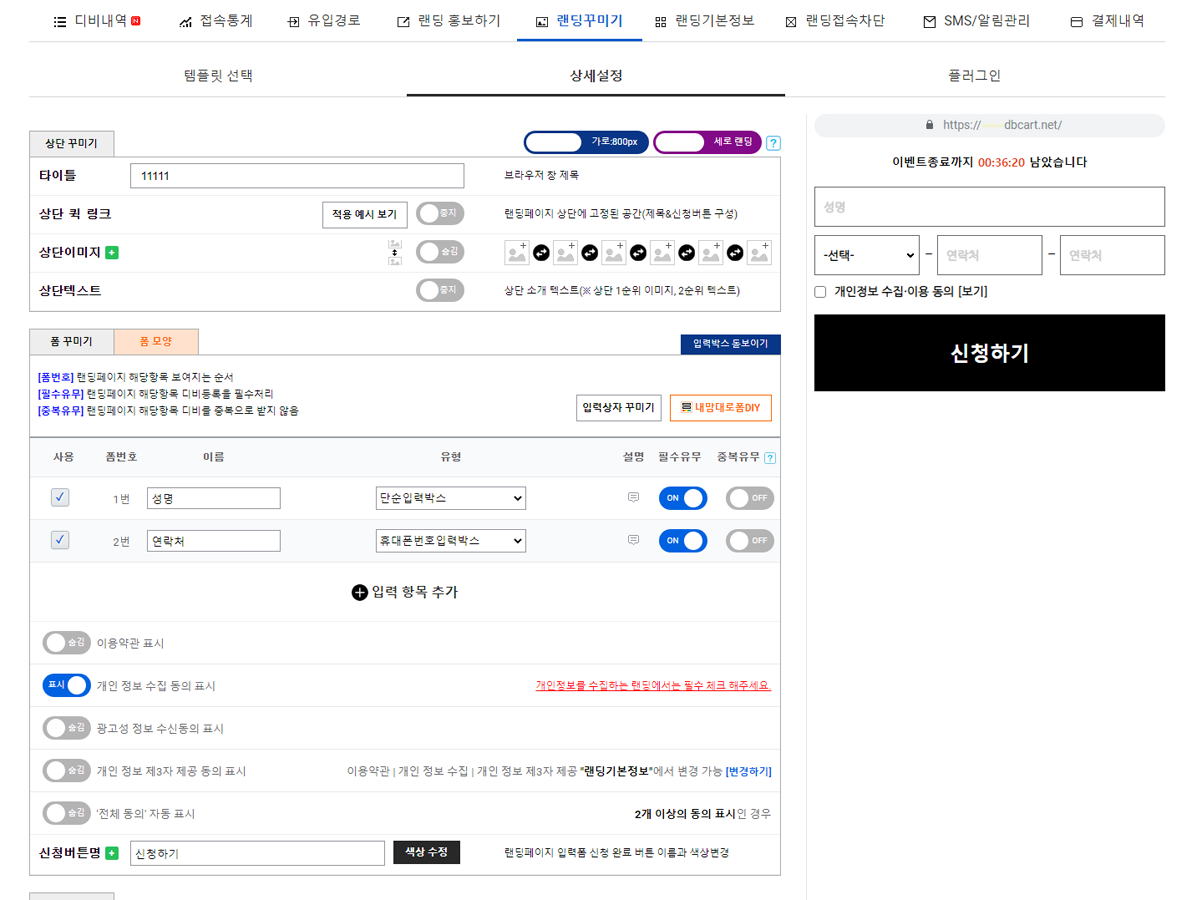Screen dimensions: 1200x900
Task: Click the 타이틀 input field with 11111
Action: tap(297, 176)
